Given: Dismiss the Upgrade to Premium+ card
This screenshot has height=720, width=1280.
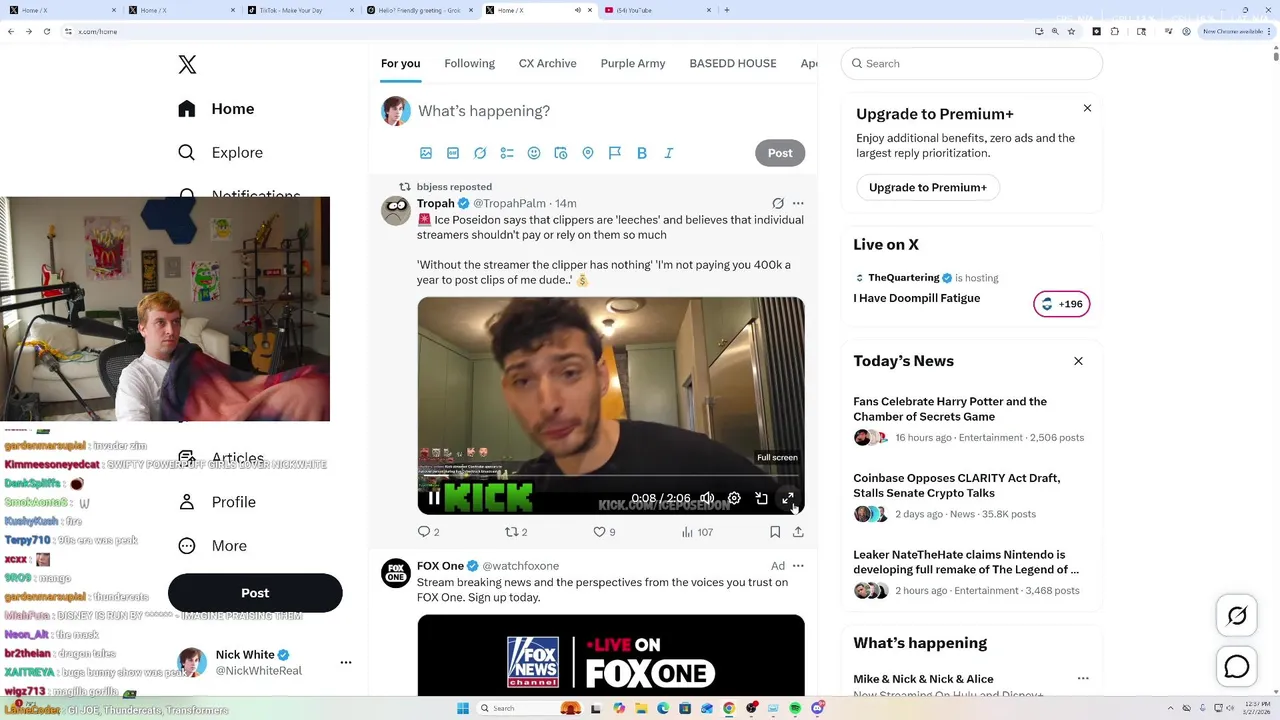Looking at the screenshot, I should pyautogui.click(x=1087, y=108).
